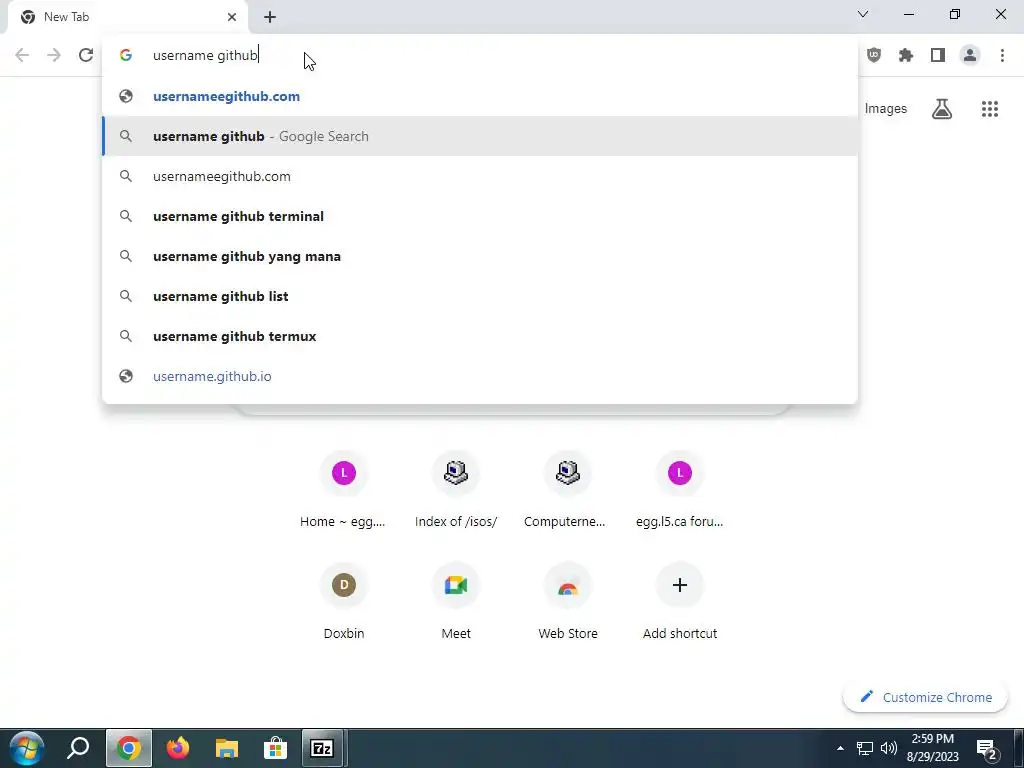
Task: Reload the page with refresh icon
Action: (x=86, y=56)
